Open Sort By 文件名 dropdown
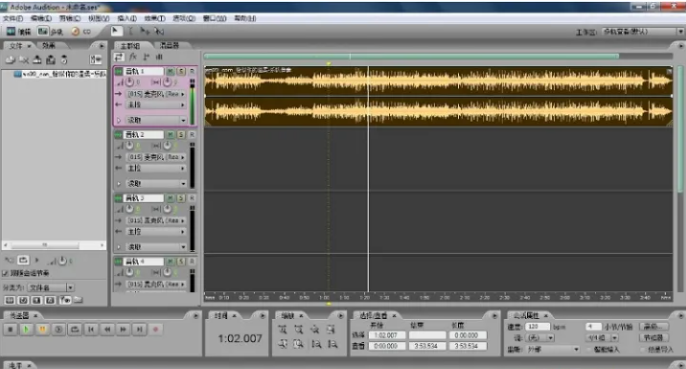Screen dimensions: 686x369 pyautogui.click(x=51, y=288)
